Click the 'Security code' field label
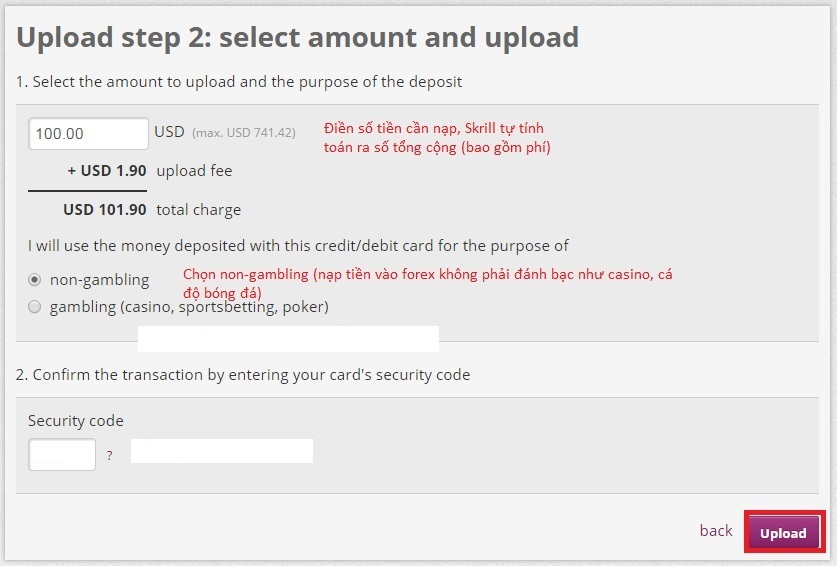 [76, 421]
